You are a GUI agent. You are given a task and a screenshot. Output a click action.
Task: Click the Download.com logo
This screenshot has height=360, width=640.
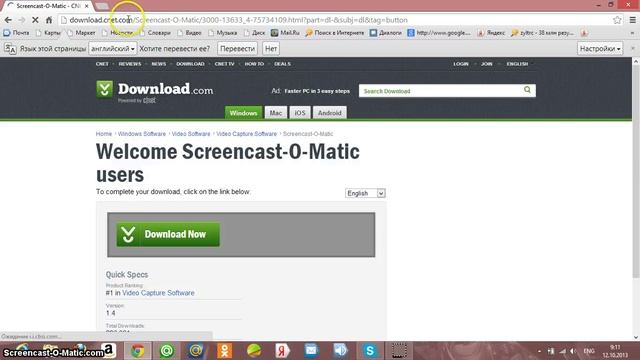155,90
